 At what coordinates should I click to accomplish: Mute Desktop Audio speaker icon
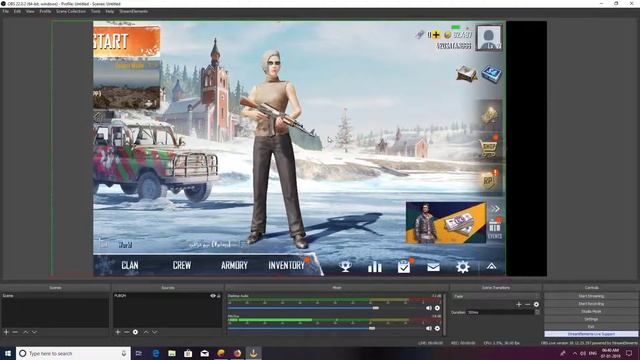[x=429, y=308]
